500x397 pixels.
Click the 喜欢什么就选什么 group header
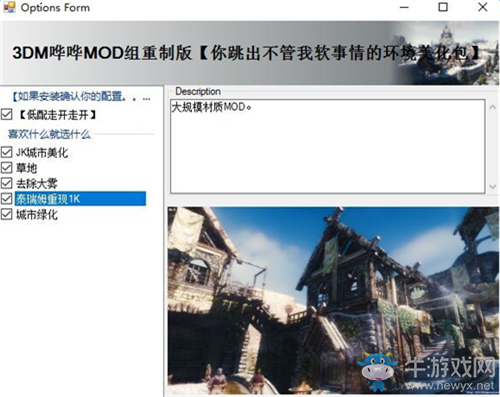tap(49, 134)
